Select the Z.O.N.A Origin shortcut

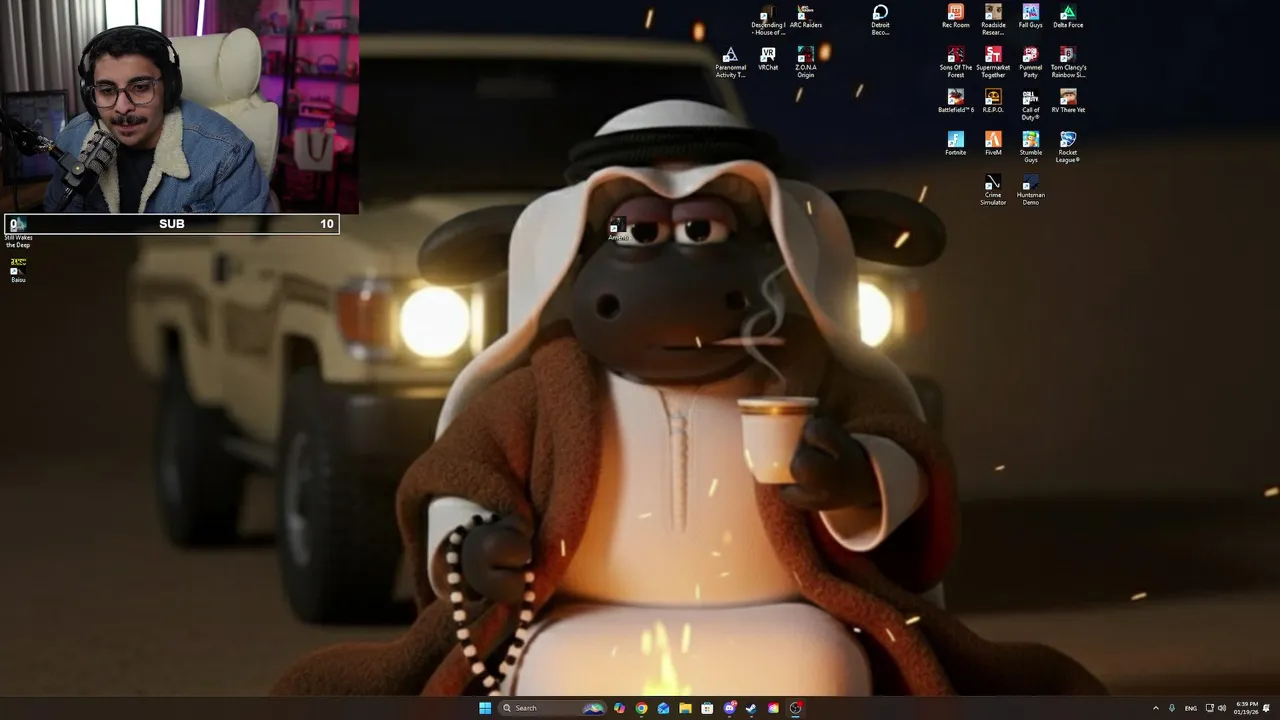[x=805, y=63]
